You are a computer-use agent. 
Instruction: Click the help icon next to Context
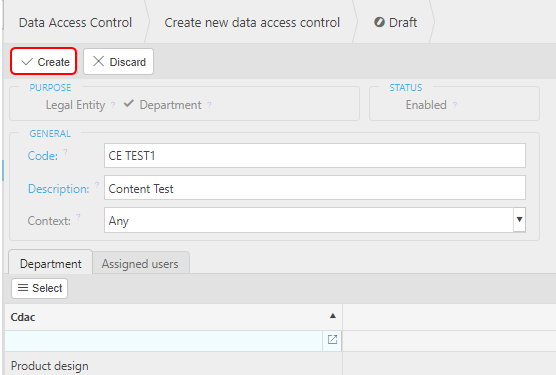coord(78,217)
